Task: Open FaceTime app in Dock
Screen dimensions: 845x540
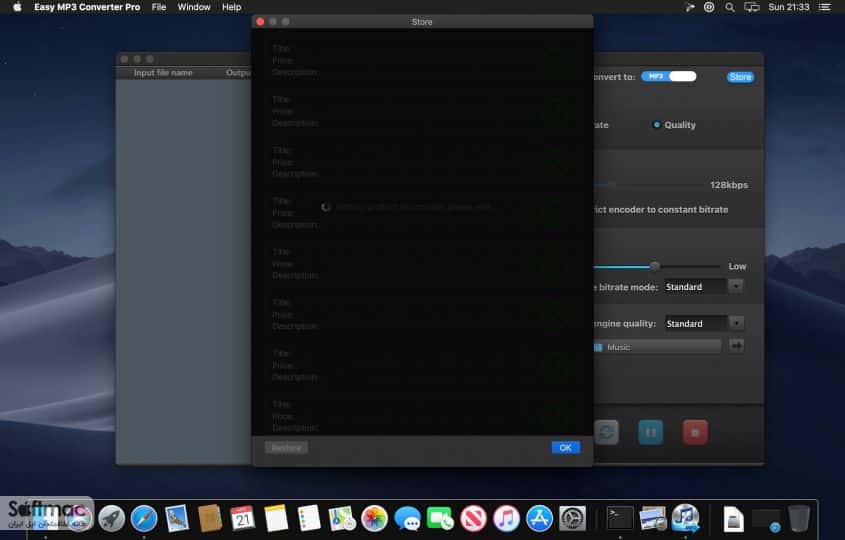Action: [440, 518]
